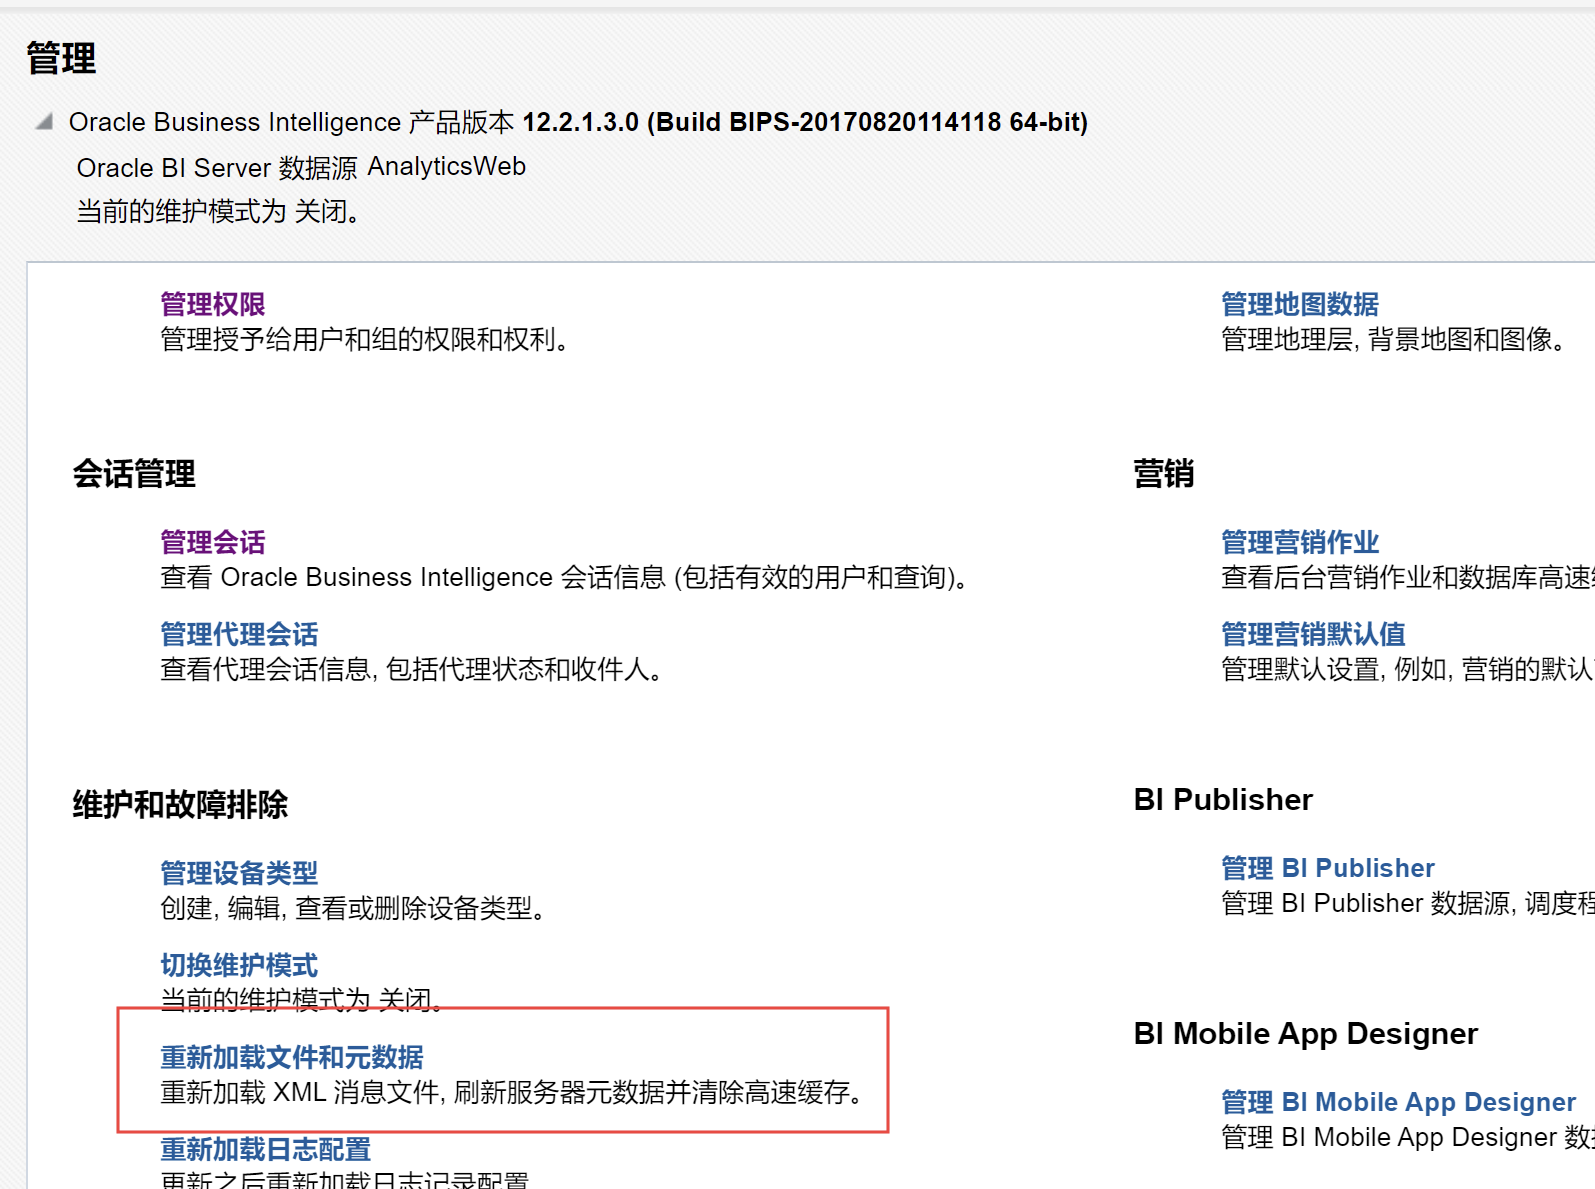Click the BI Mobile App Designer heading

tap(1306, 1034)
